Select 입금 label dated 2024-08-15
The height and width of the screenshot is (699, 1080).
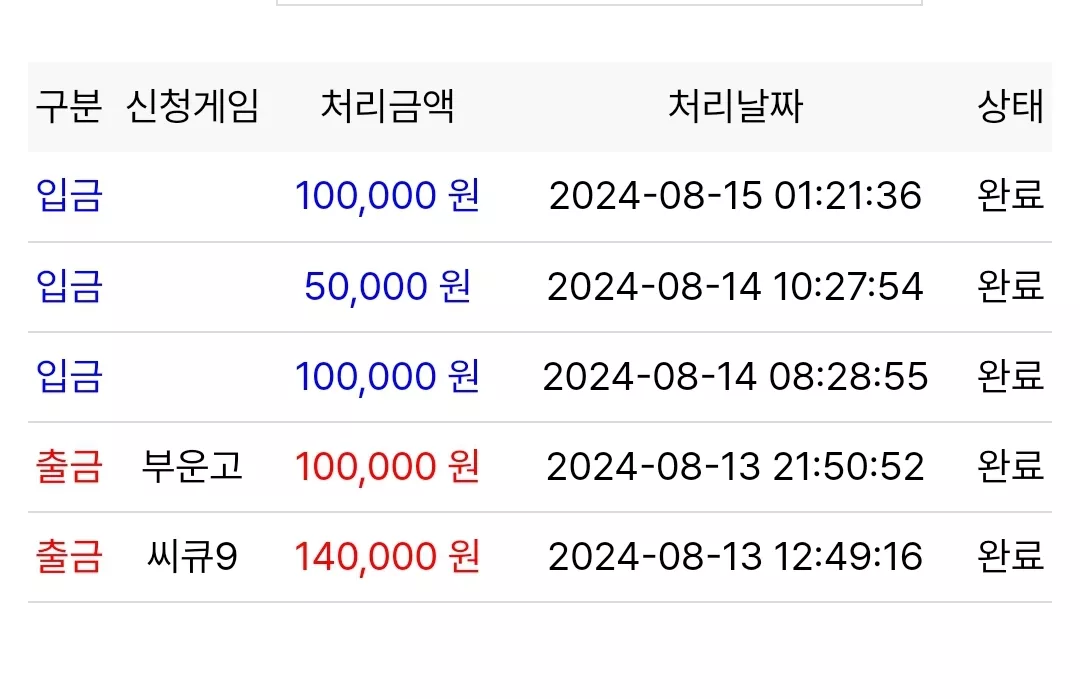tap(69, 196)
